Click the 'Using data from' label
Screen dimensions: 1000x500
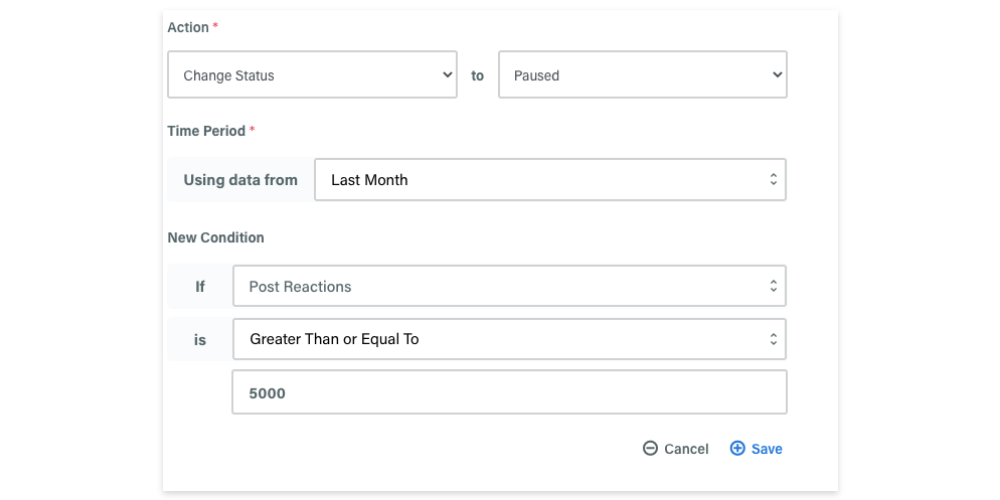click(x=240, y=180)
